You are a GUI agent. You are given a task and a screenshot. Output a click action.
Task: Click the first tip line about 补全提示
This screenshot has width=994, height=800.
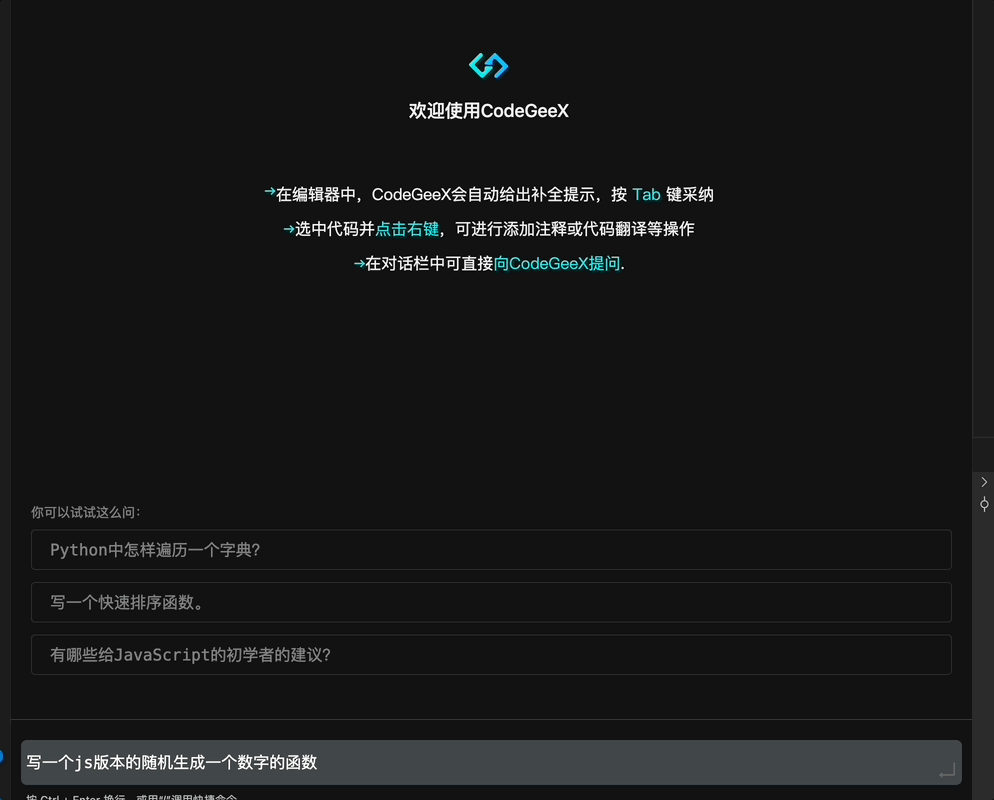point(489,195)
